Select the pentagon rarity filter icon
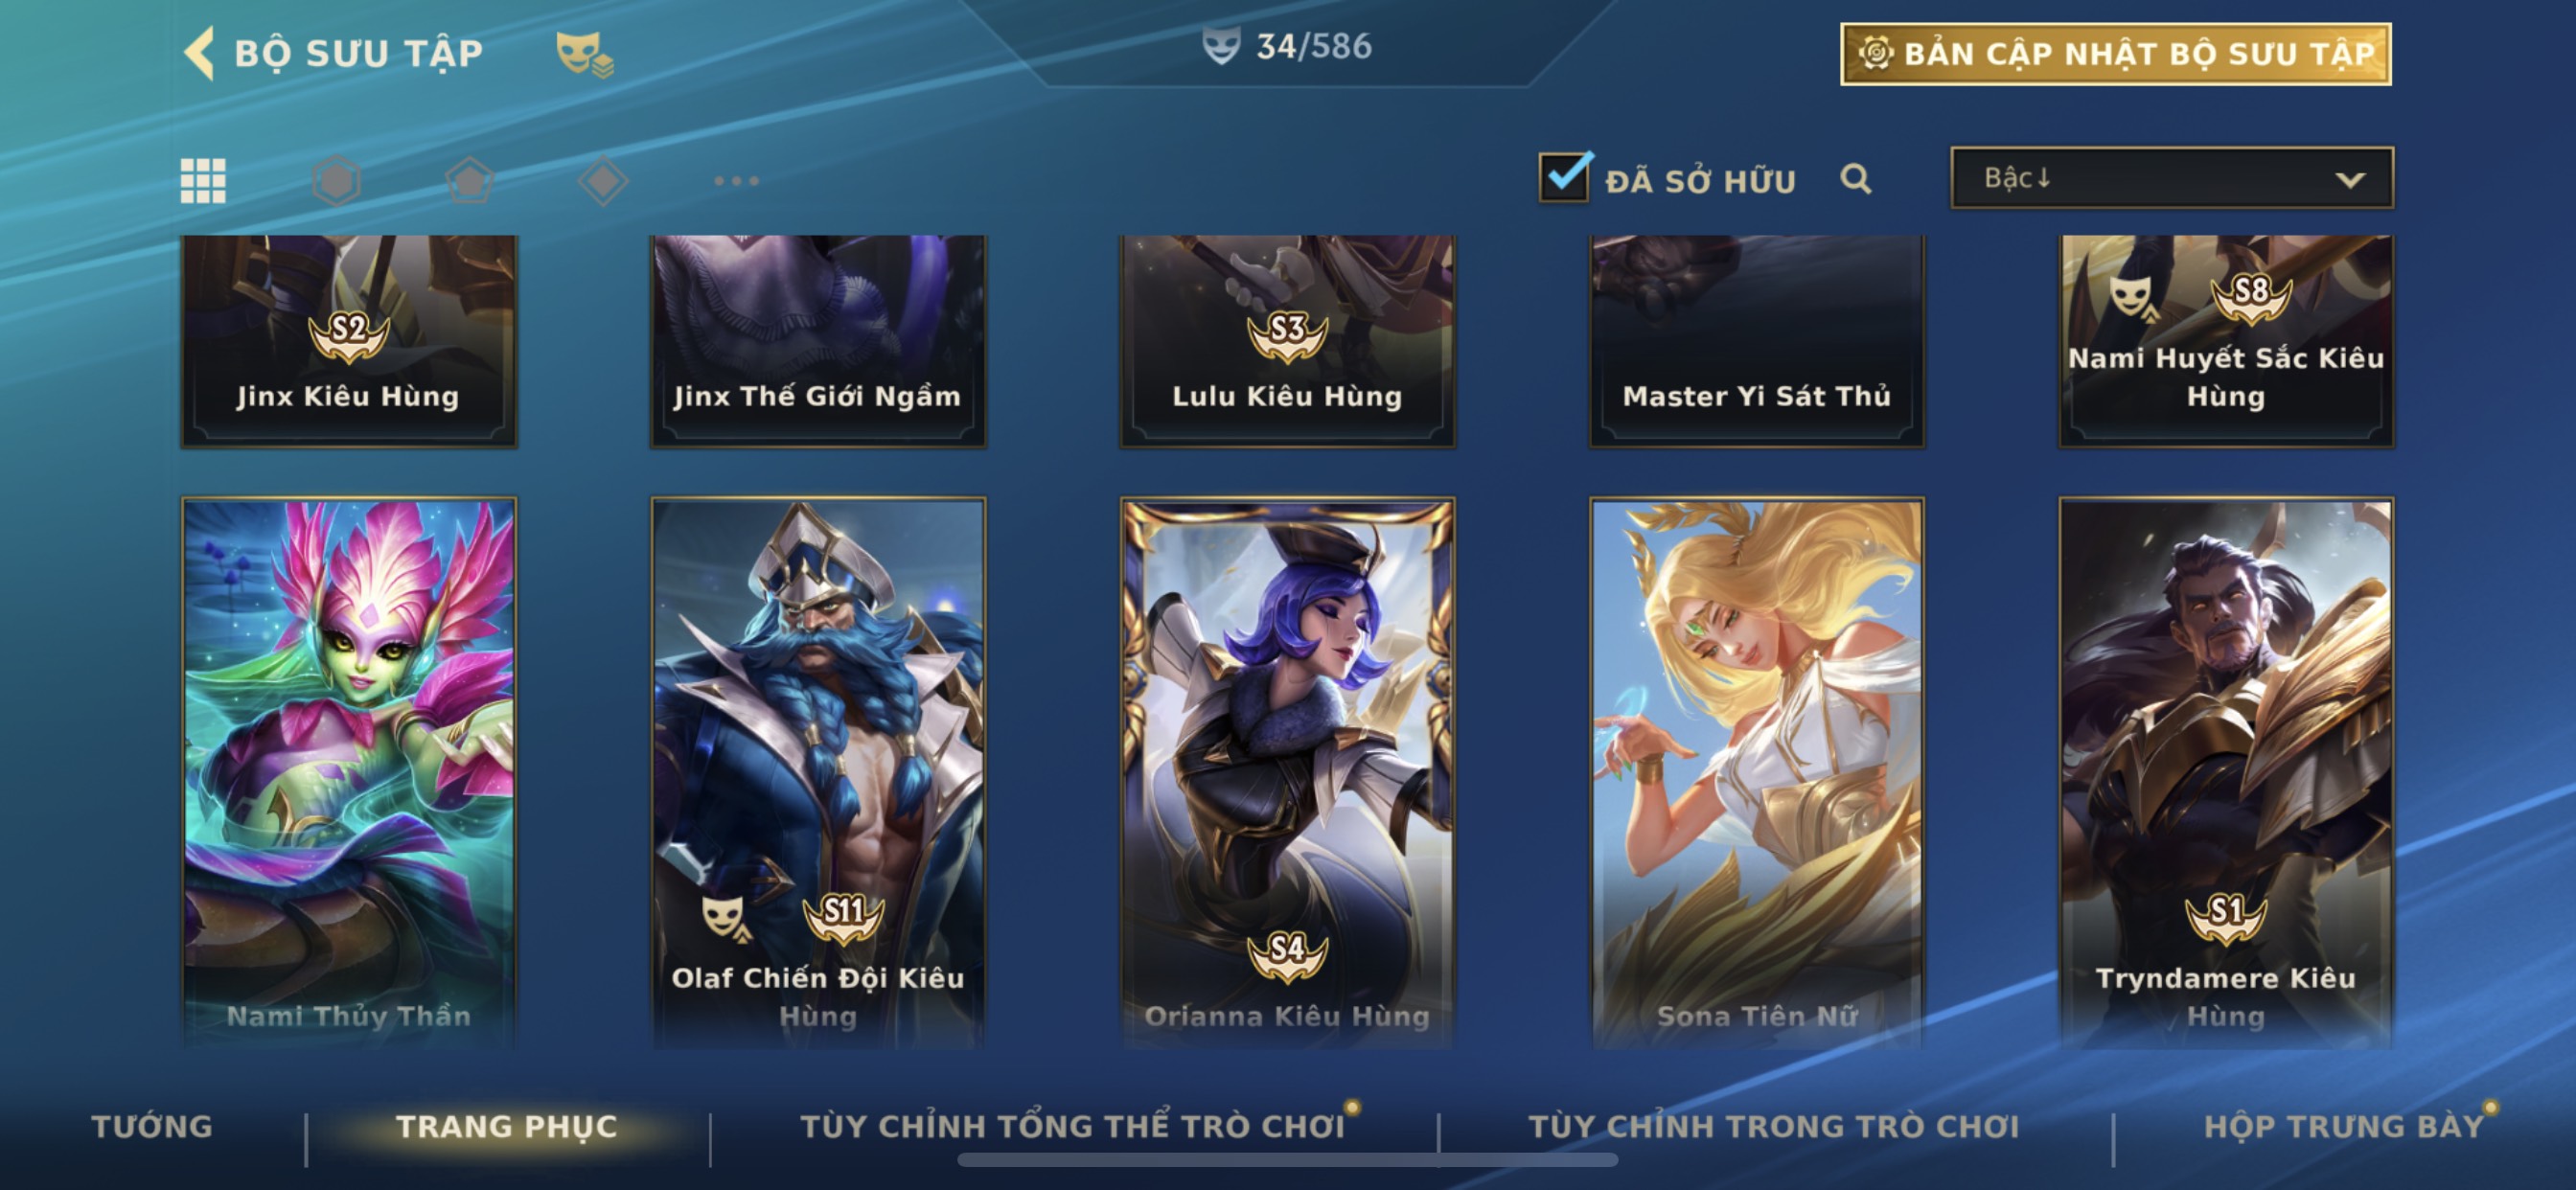The width and height of the screenshot is (2576, 1190). pyautogui.click(x=470, y=181)
